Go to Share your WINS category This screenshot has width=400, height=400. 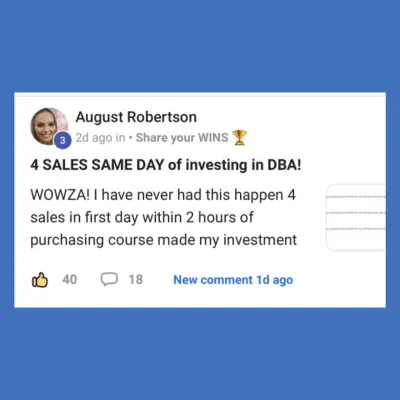click(x=182, y=138)
